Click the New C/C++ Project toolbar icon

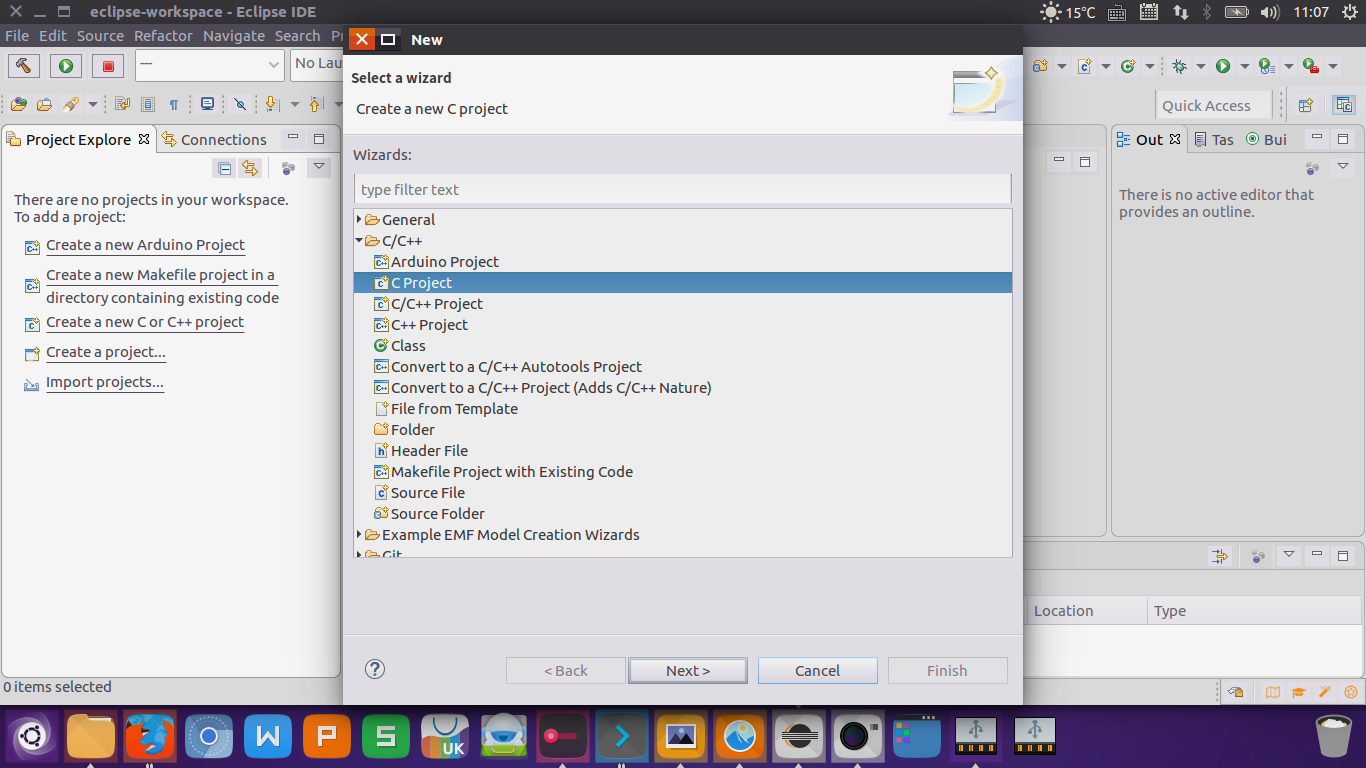(x=1041, y=66)
